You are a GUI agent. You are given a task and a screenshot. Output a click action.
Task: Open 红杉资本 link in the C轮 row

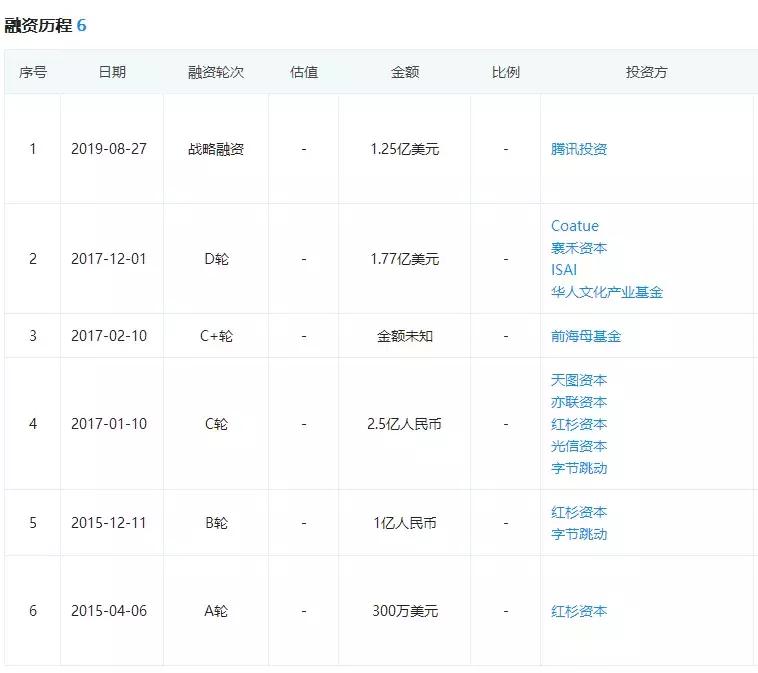[x=579, y=424]
